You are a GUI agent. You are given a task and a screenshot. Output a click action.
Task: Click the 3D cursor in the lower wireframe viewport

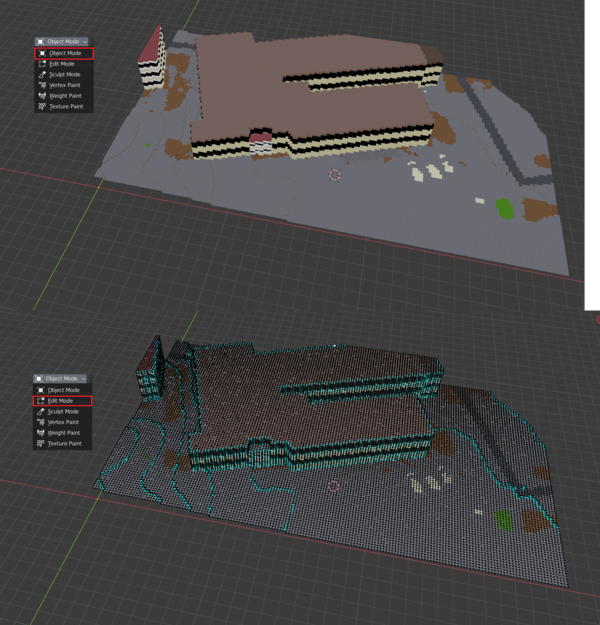[x=334, y=486]
